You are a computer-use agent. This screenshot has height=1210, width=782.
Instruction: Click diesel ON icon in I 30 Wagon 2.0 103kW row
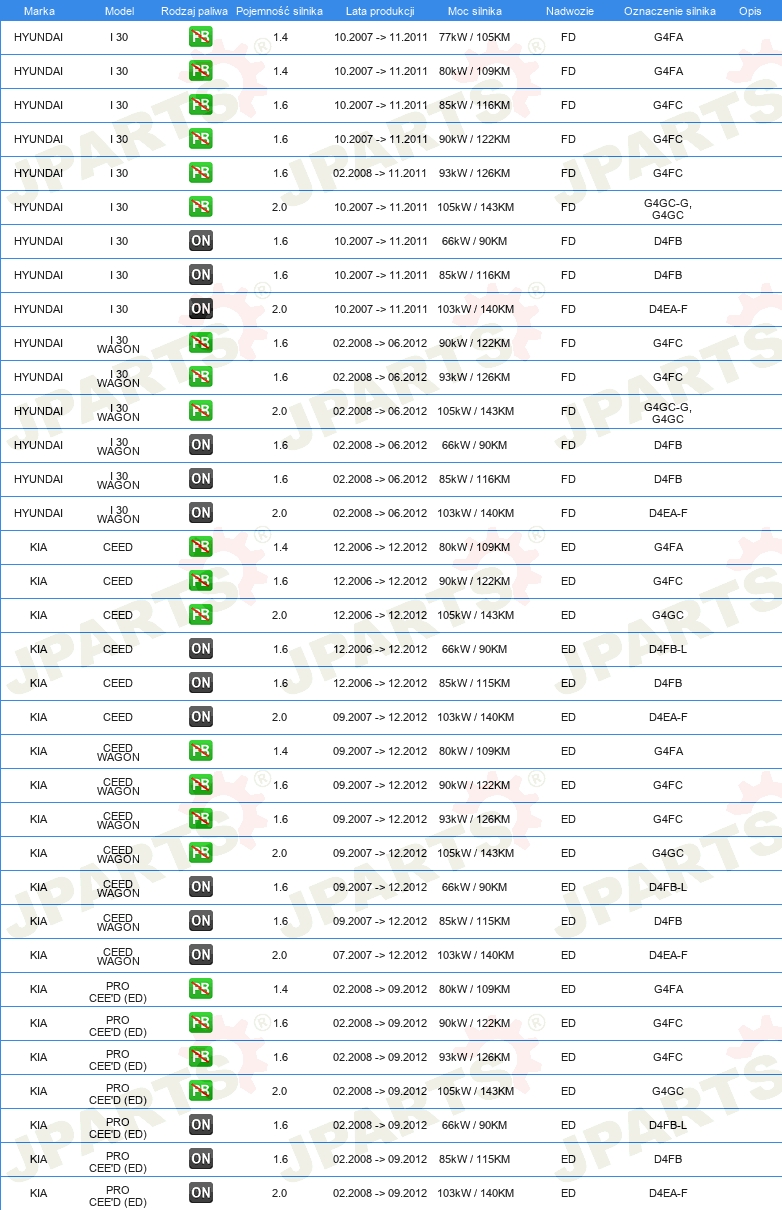click(x=201, y=514)
